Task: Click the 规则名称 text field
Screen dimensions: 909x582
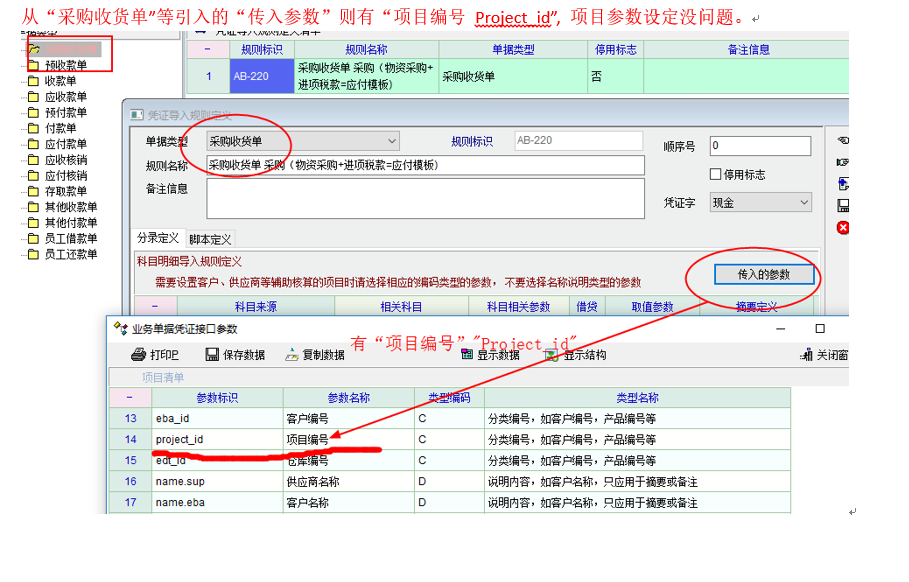Action: click(x=425, y=166)
